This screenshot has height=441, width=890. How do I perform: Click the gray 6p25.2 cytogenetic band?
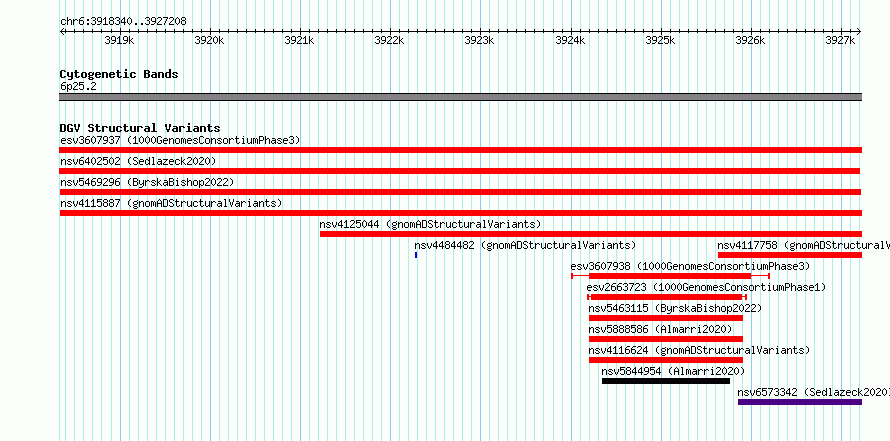(460, 97)
